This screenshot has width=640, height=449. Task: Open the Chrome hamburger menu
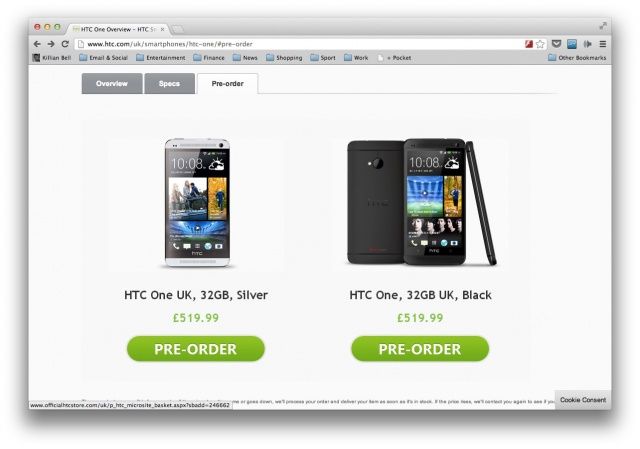pos(603,44)
